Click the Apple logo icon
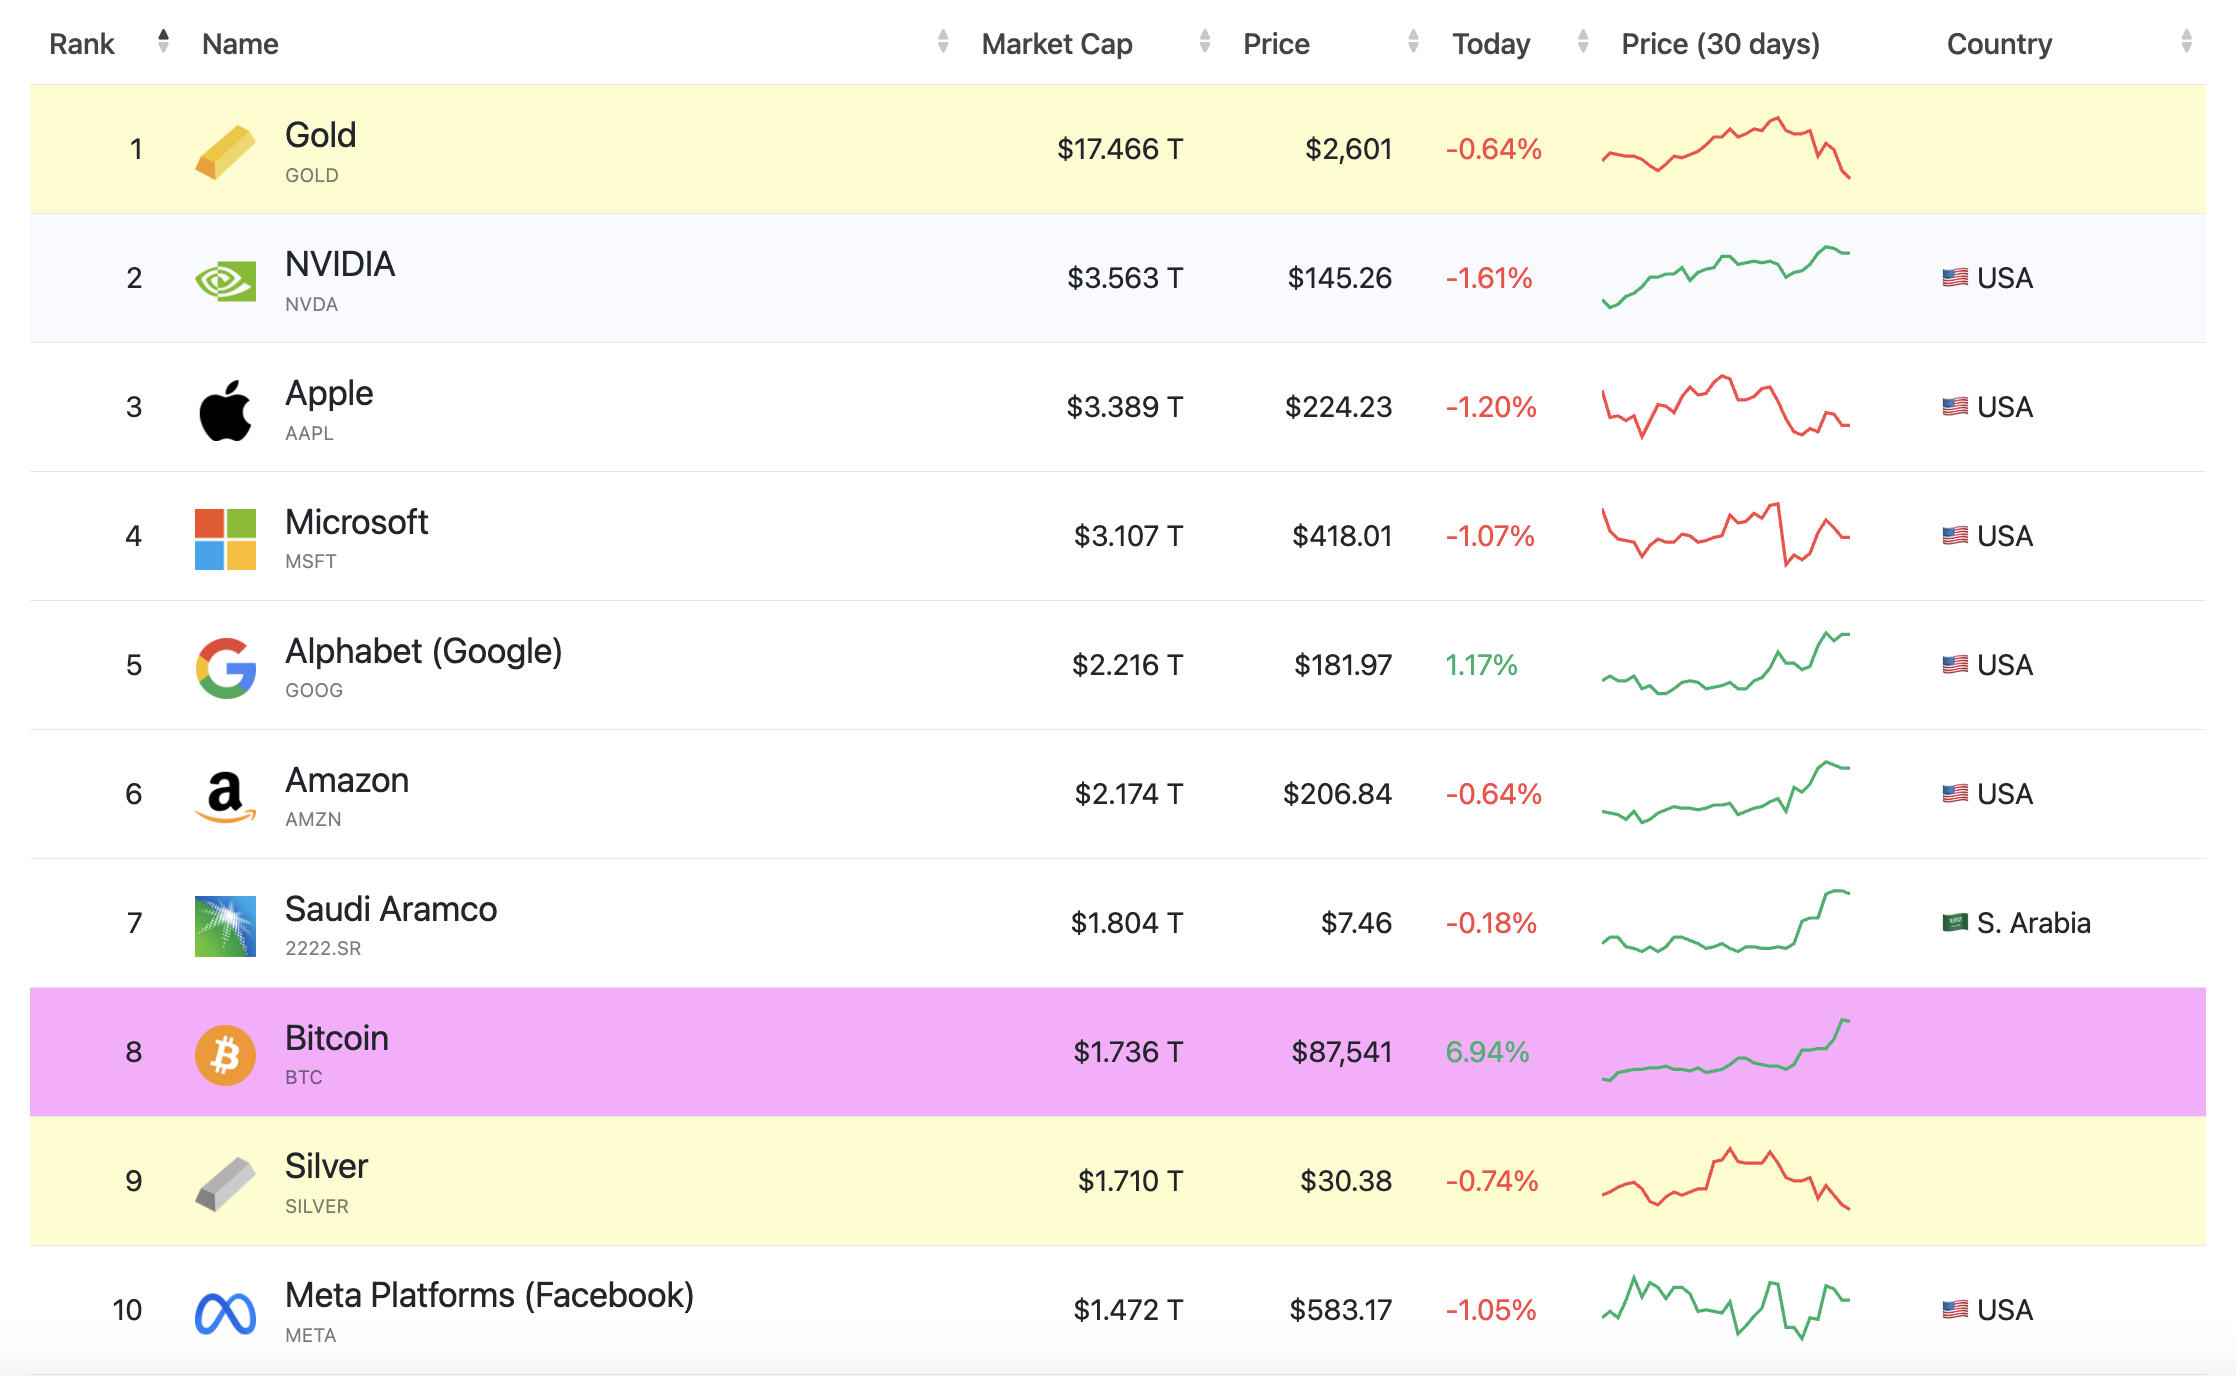Viewport: 2236px width, 1376px height. (x=225, y=410)
